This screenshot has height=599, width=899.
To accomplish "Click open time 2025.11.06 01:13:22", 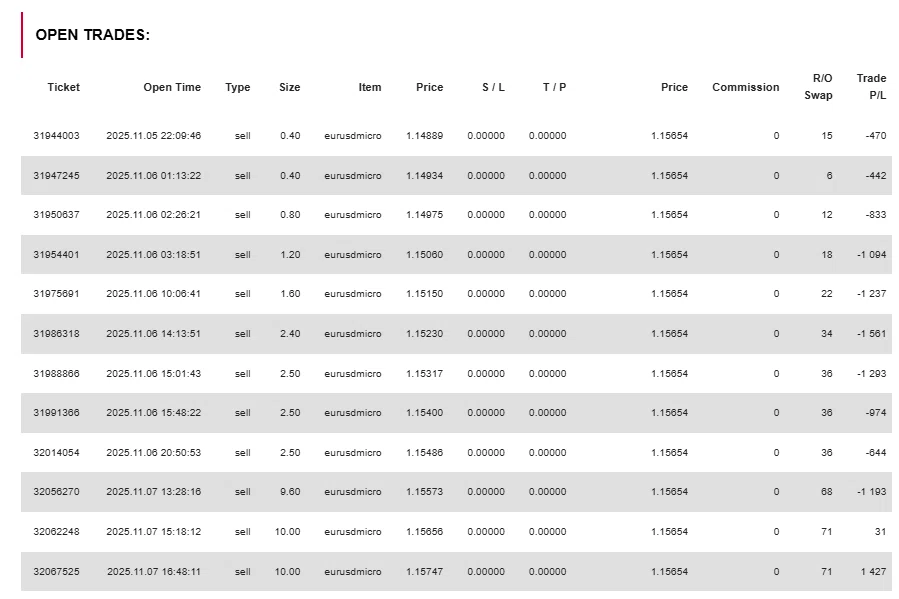I will pos(154,175).
